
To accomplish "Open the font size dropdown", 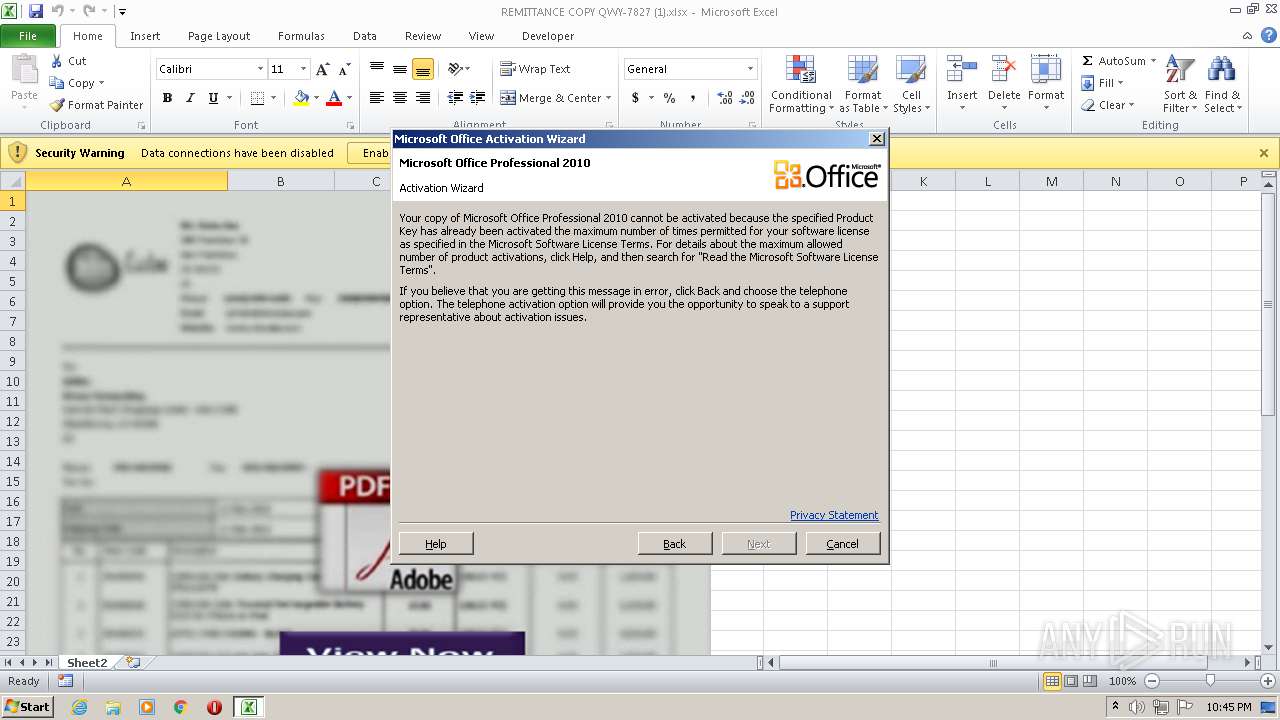I will pyautogui.click(x=303, y=69).
